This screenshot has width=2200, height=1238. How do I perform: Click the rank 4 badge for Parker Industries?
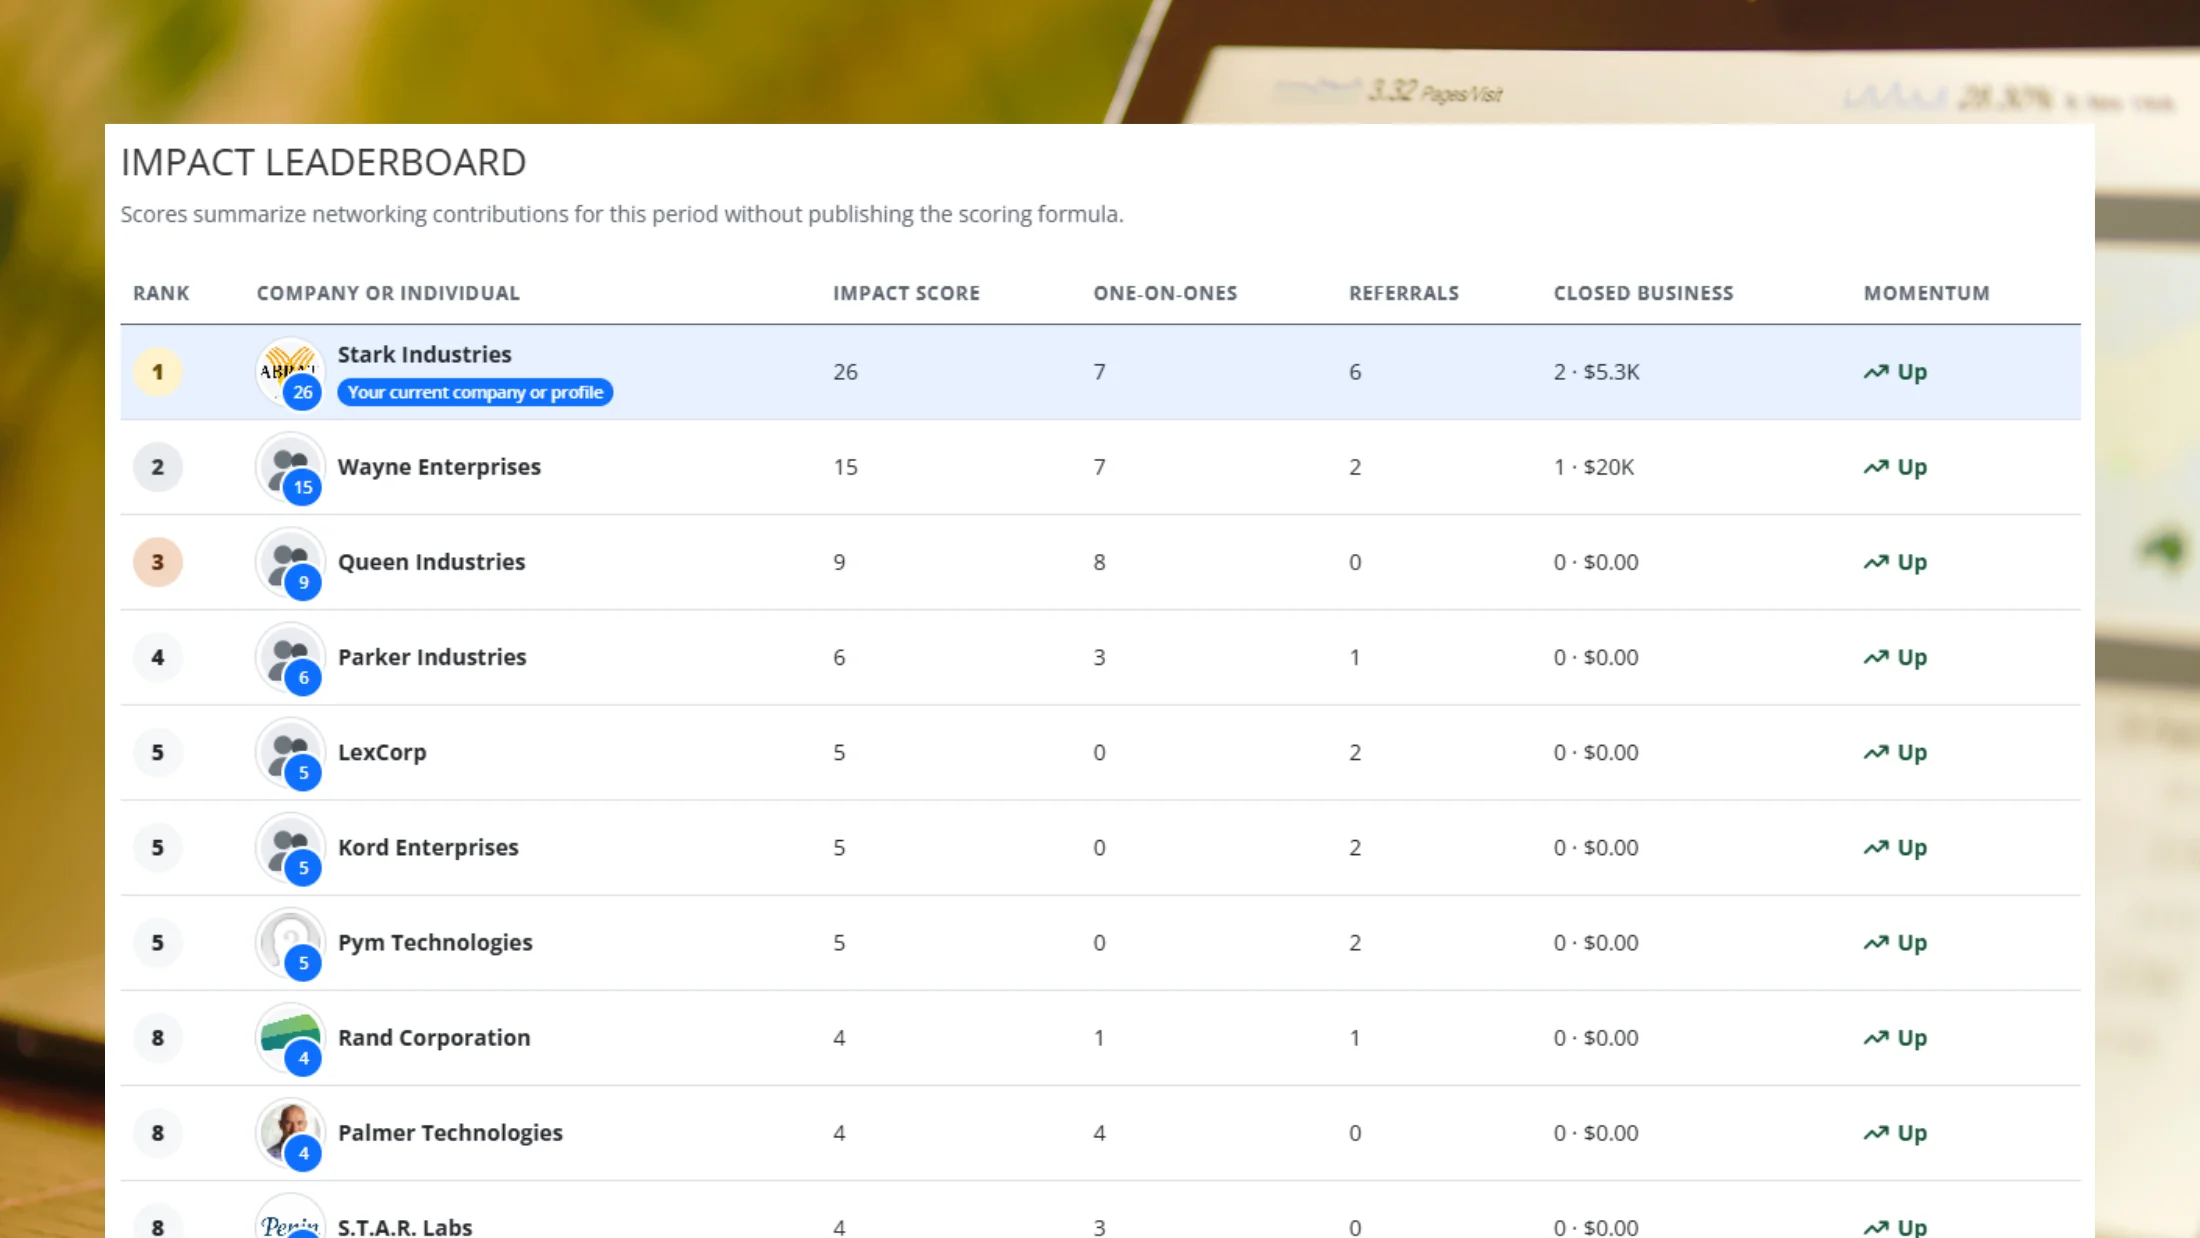158,657
